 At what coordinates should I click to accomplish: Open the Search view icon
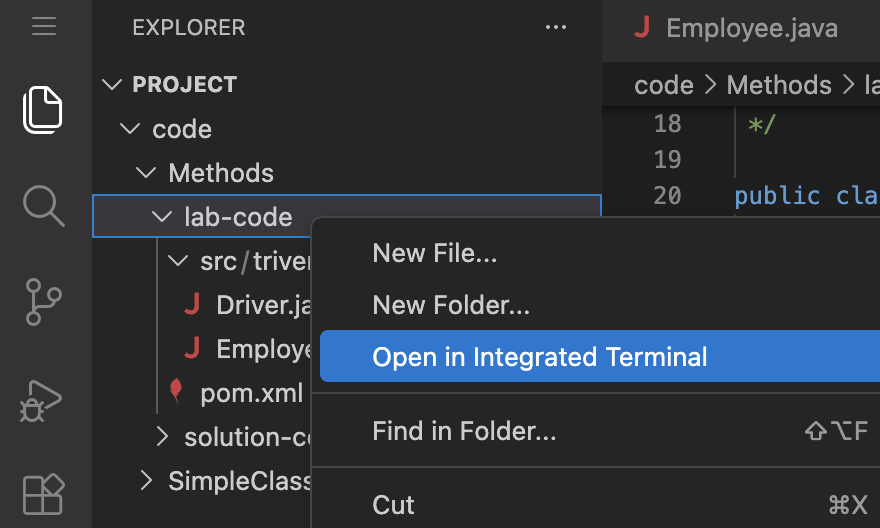44,206
